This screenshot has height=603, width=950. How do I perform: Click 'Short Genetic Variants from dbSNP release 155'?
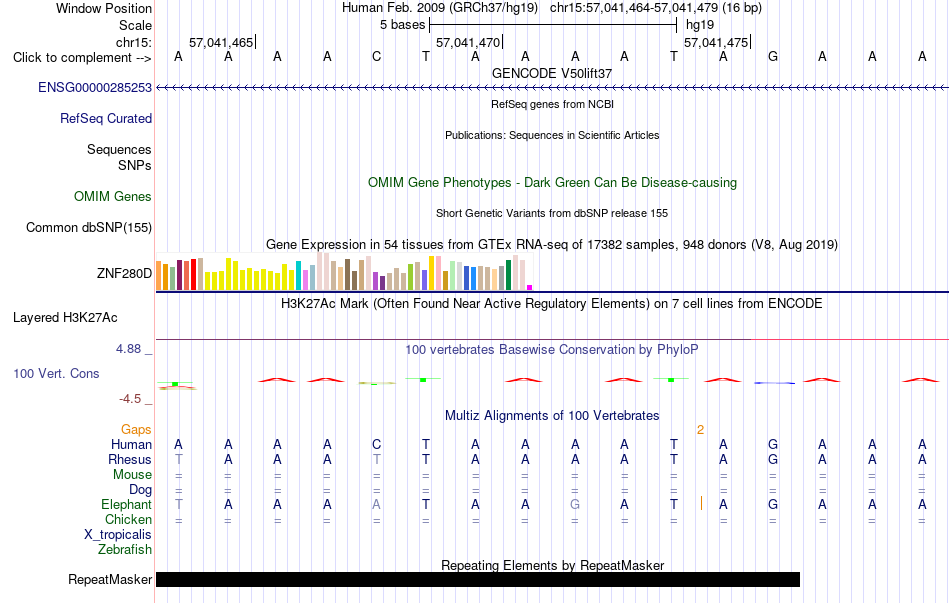point(552,213)
